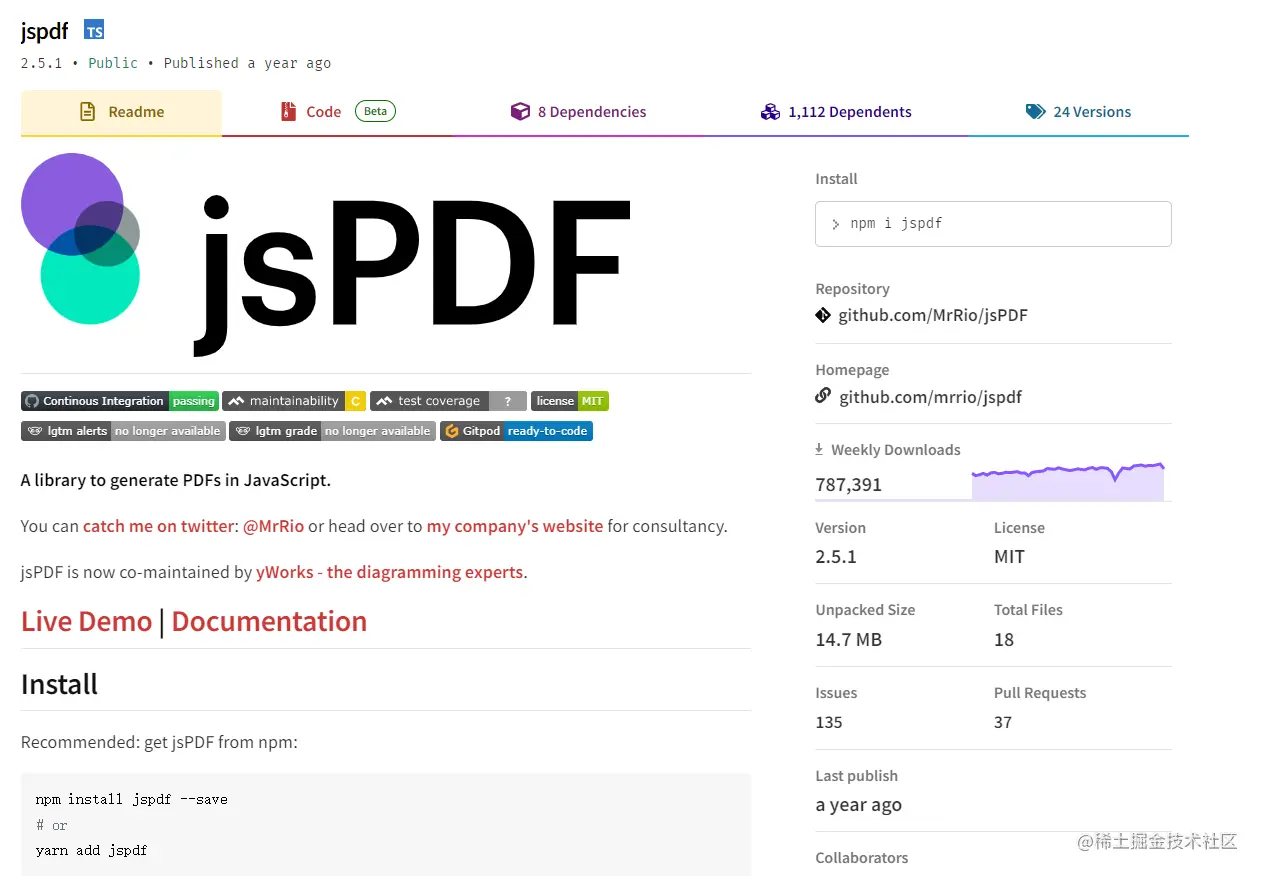
Task: Click the Pull Requests count 37
Action: pos(1003,722)
